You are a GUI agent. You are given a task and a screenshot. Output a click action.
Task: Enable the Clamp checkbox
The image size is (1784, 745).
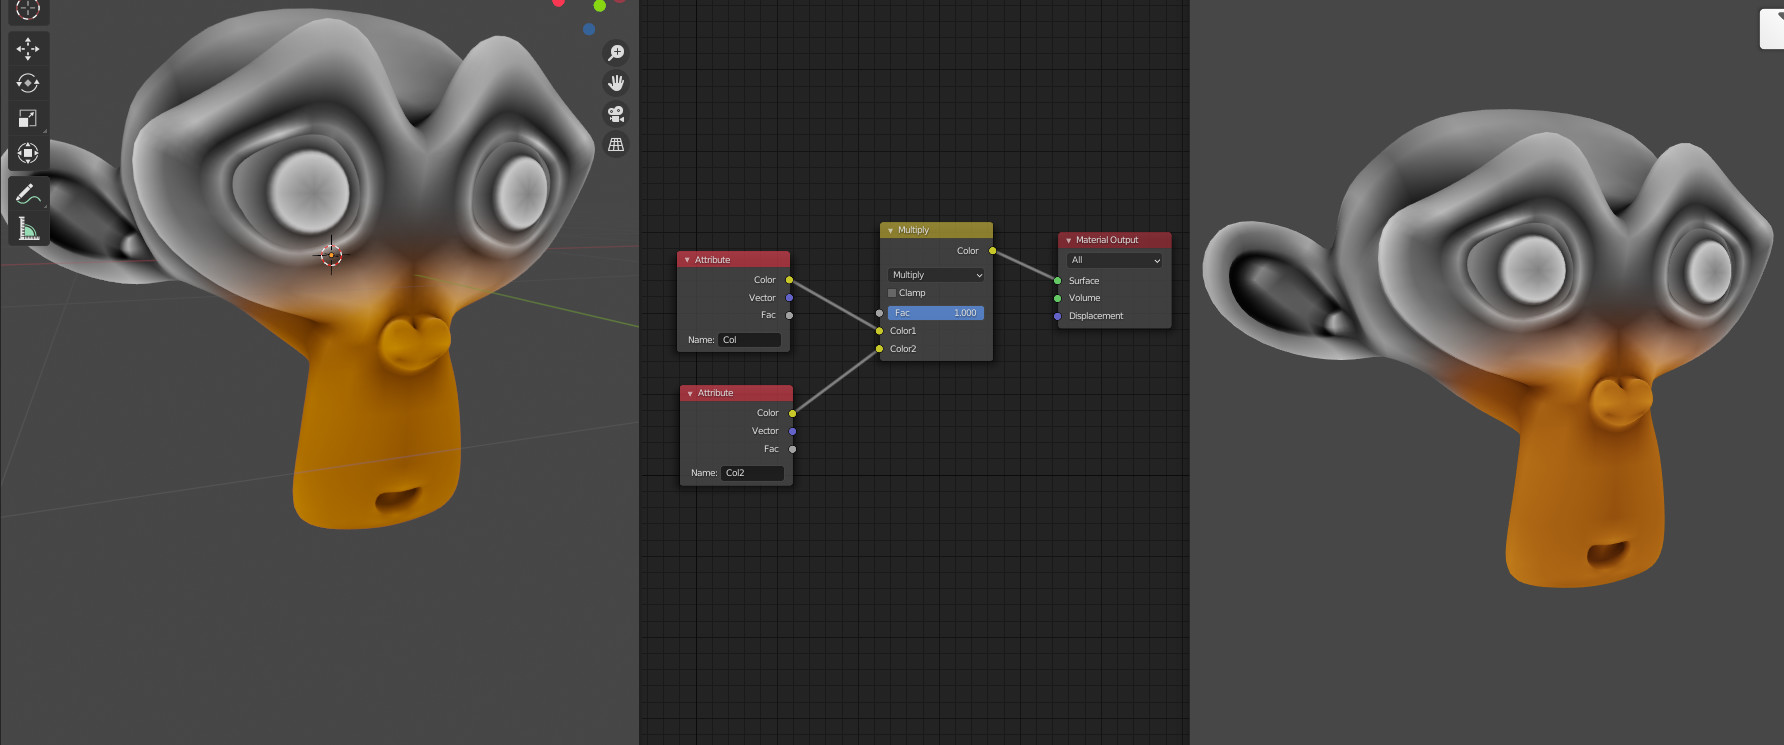tap(892, 293)
